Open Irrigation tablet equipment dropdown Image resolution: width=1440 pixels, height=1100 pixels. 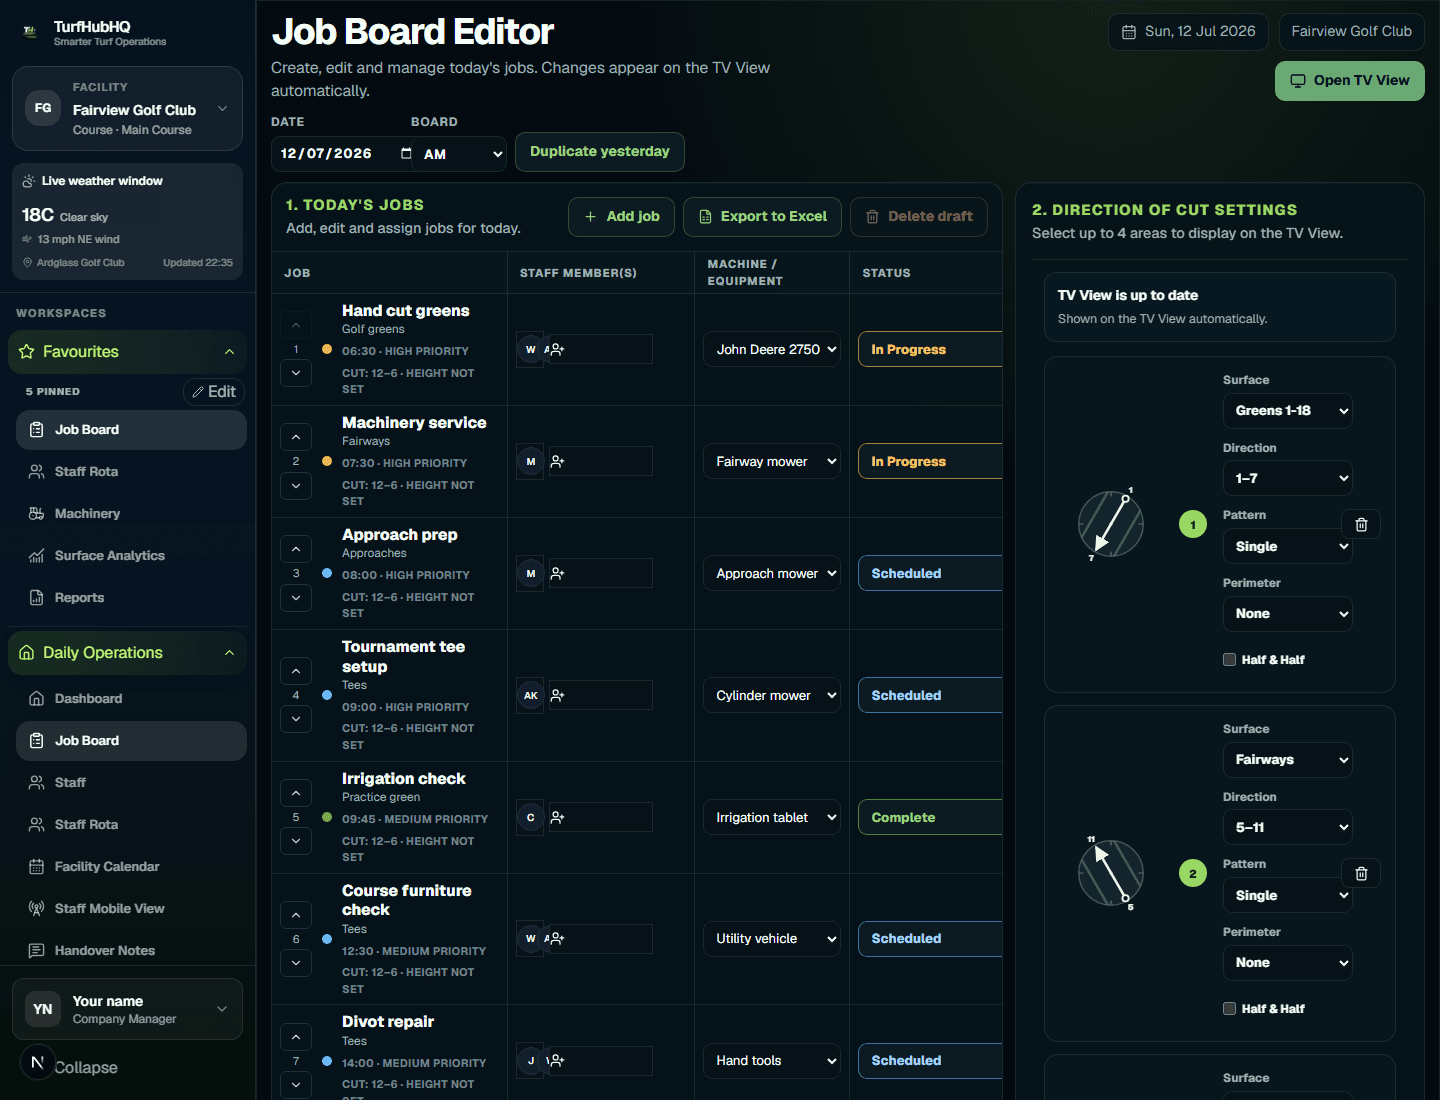(x=772, y=818)
